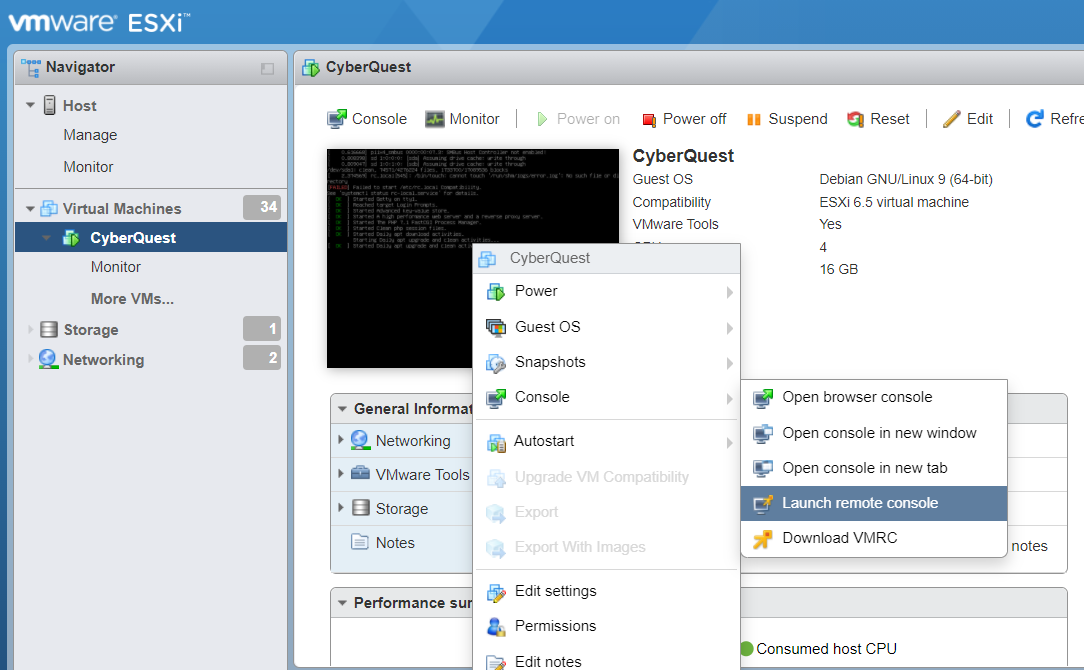Open the Power submenu
This screenshot has height=670, width=1084.
tap(606, 292)
